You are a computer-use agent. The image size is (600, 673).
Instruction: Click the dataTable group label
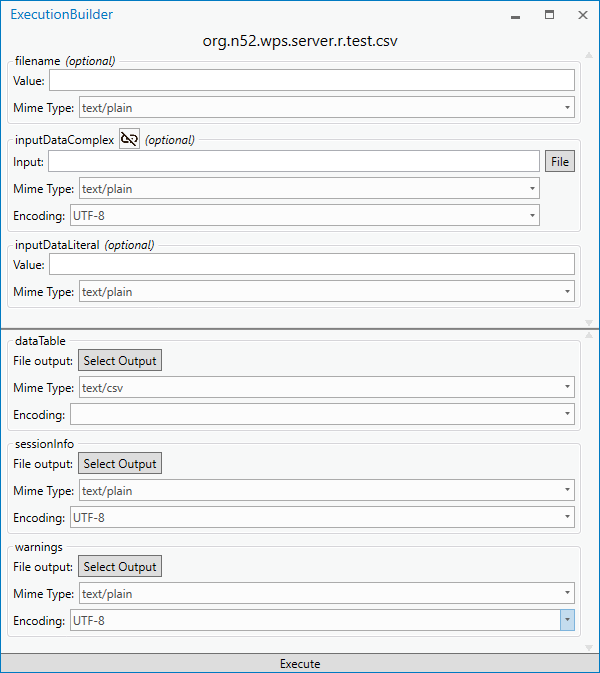(40, 341)
